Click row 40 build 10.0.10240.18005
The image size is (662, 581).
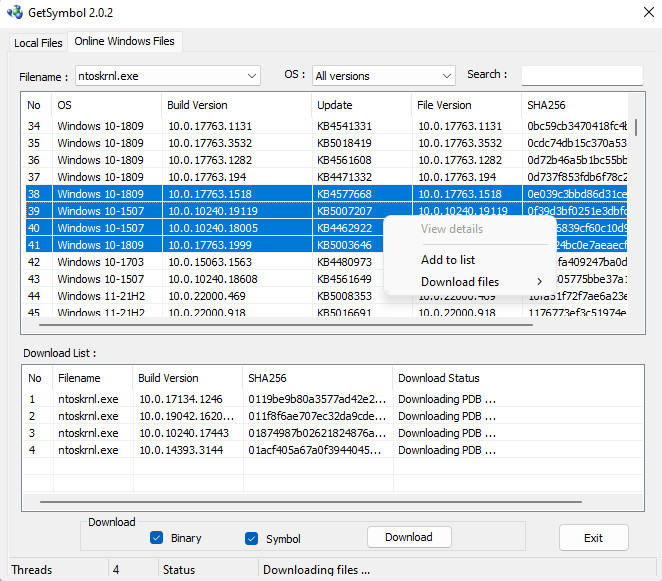pos(205,228)
